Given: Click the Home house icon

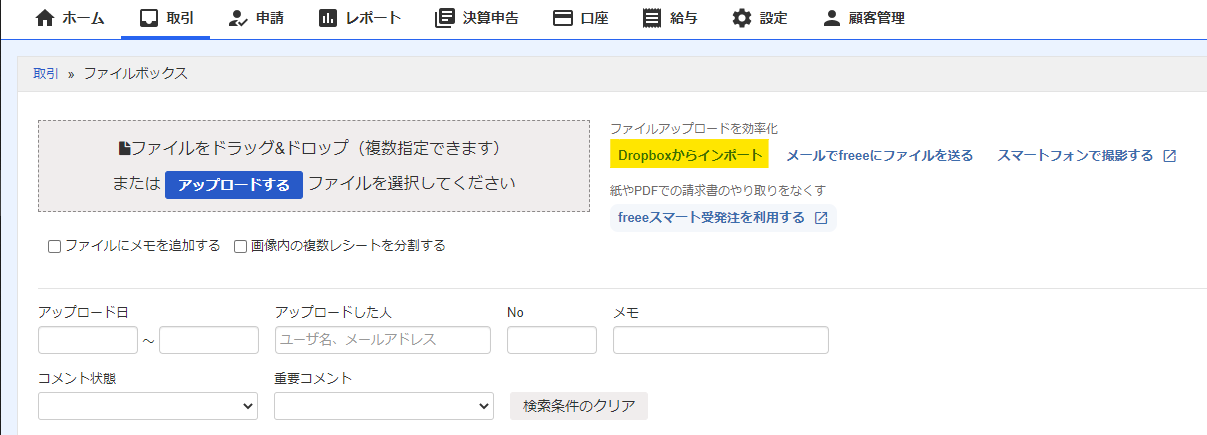Looking at the screenshot, I should pos(44,18).
